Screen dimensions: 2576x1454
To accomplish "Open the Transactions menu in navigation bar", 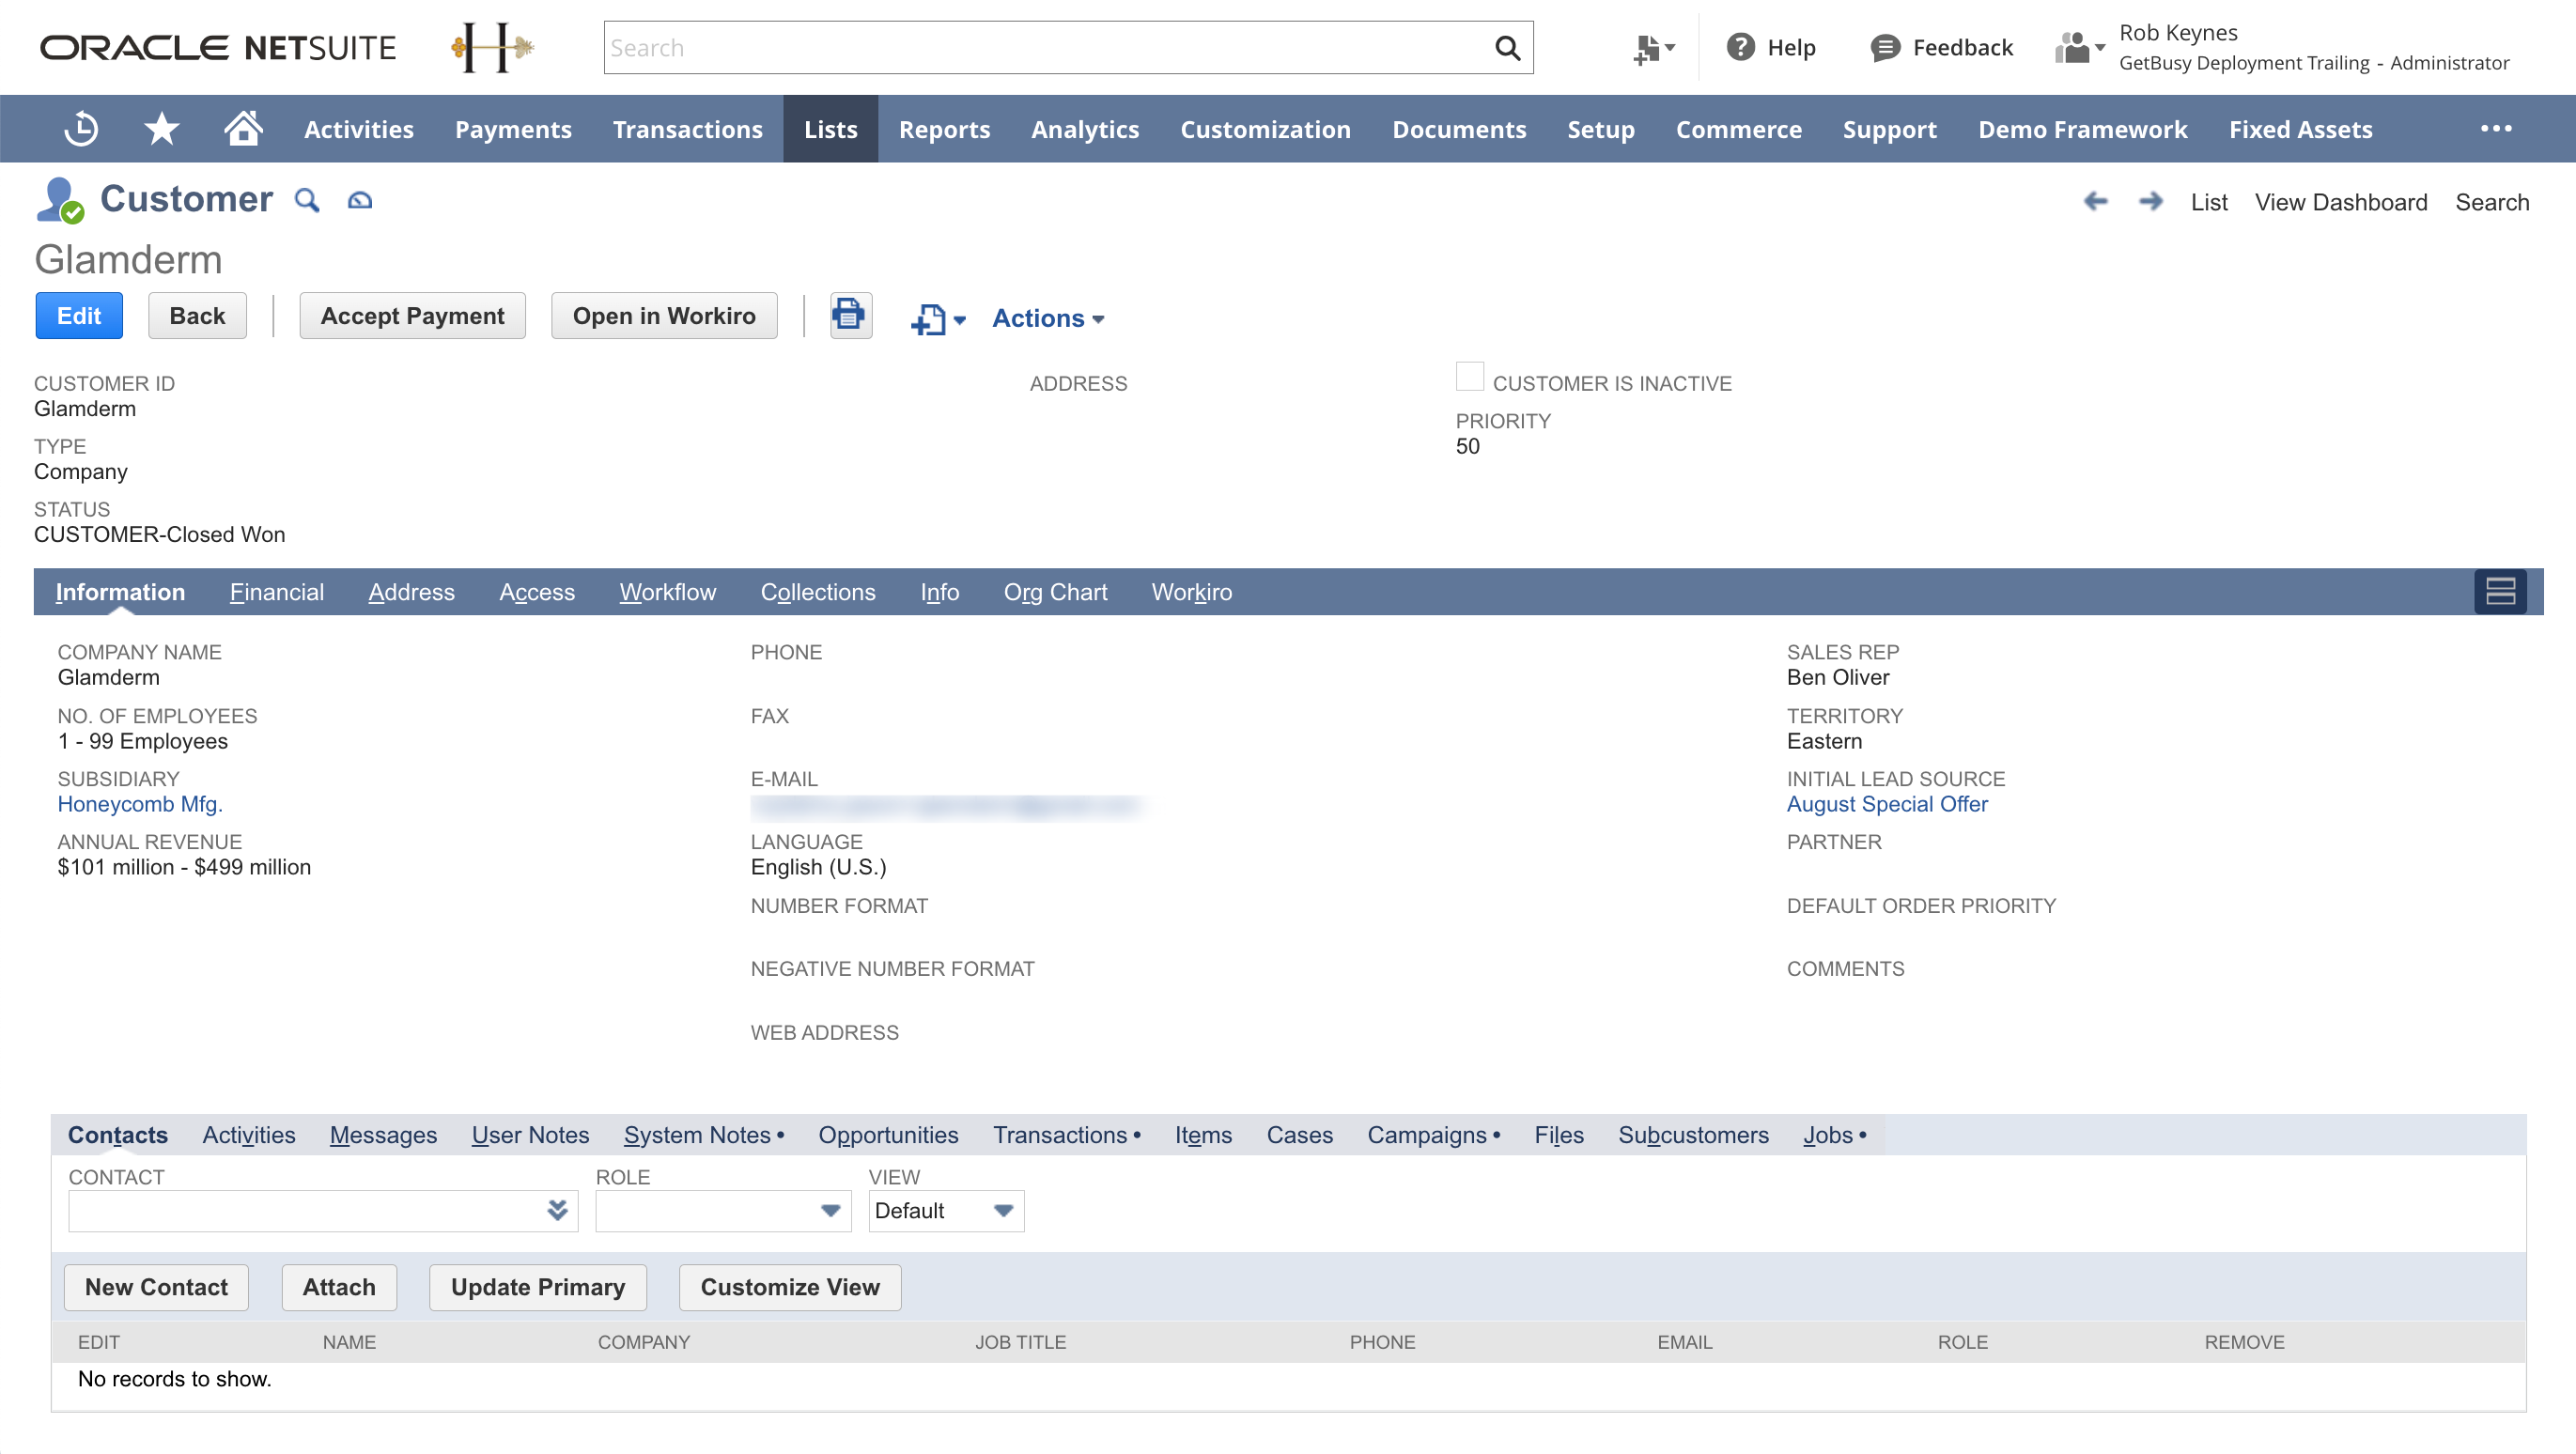I will tap(687, 130).
